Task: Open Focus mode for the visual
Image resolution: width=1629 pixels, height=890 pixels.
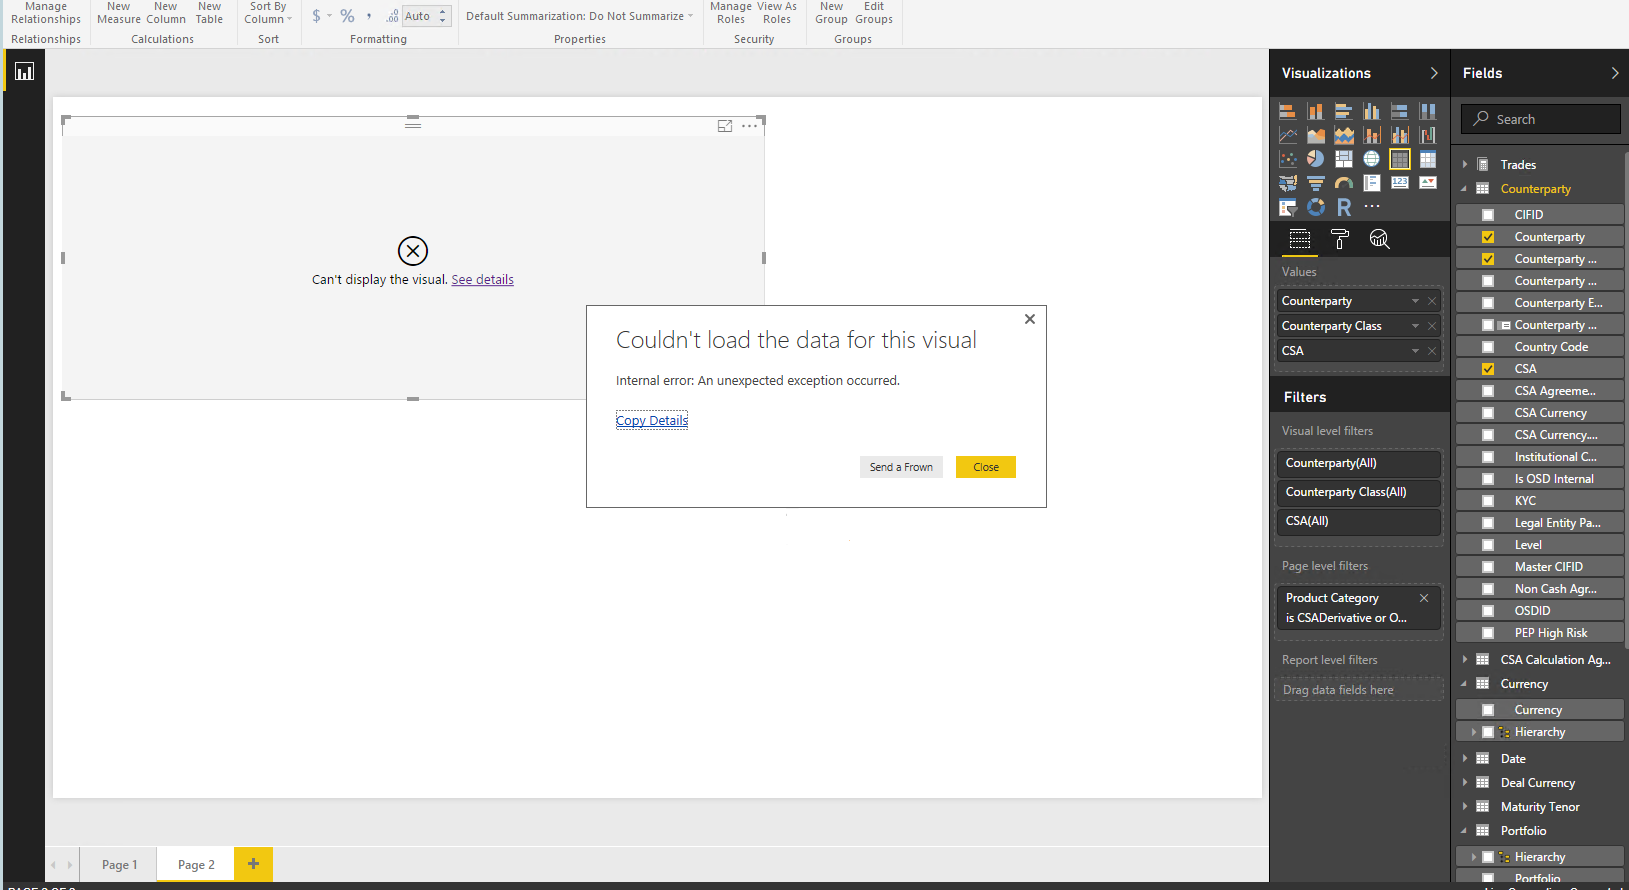Action: [x=725, y=126]
